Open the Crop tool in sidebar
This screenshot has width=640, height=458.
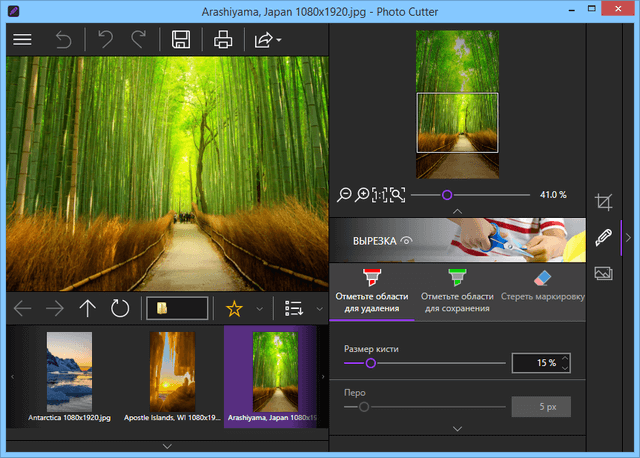pyautogui.click(x=604, y=202)
